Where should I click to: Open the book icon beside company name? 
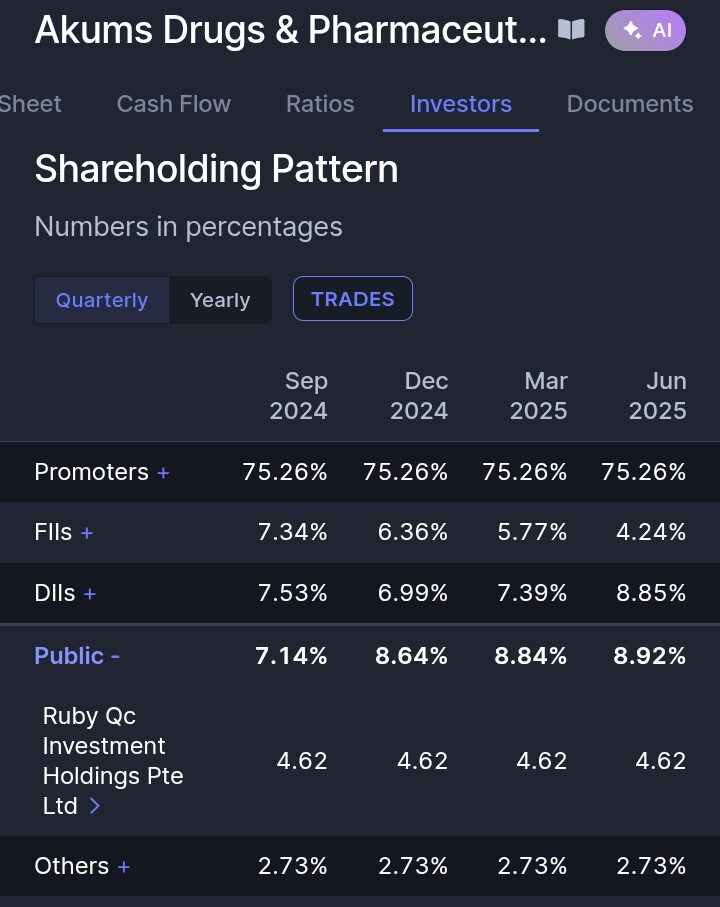click(x=571, y=30)
